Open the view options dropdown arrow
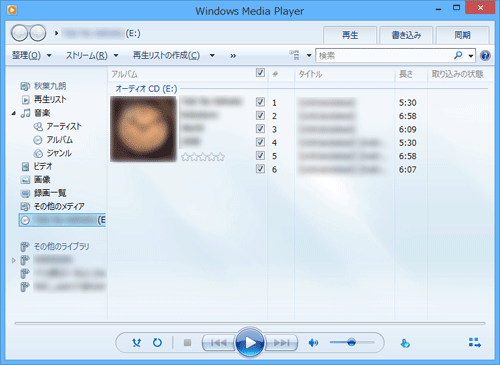 click(309, 55)
